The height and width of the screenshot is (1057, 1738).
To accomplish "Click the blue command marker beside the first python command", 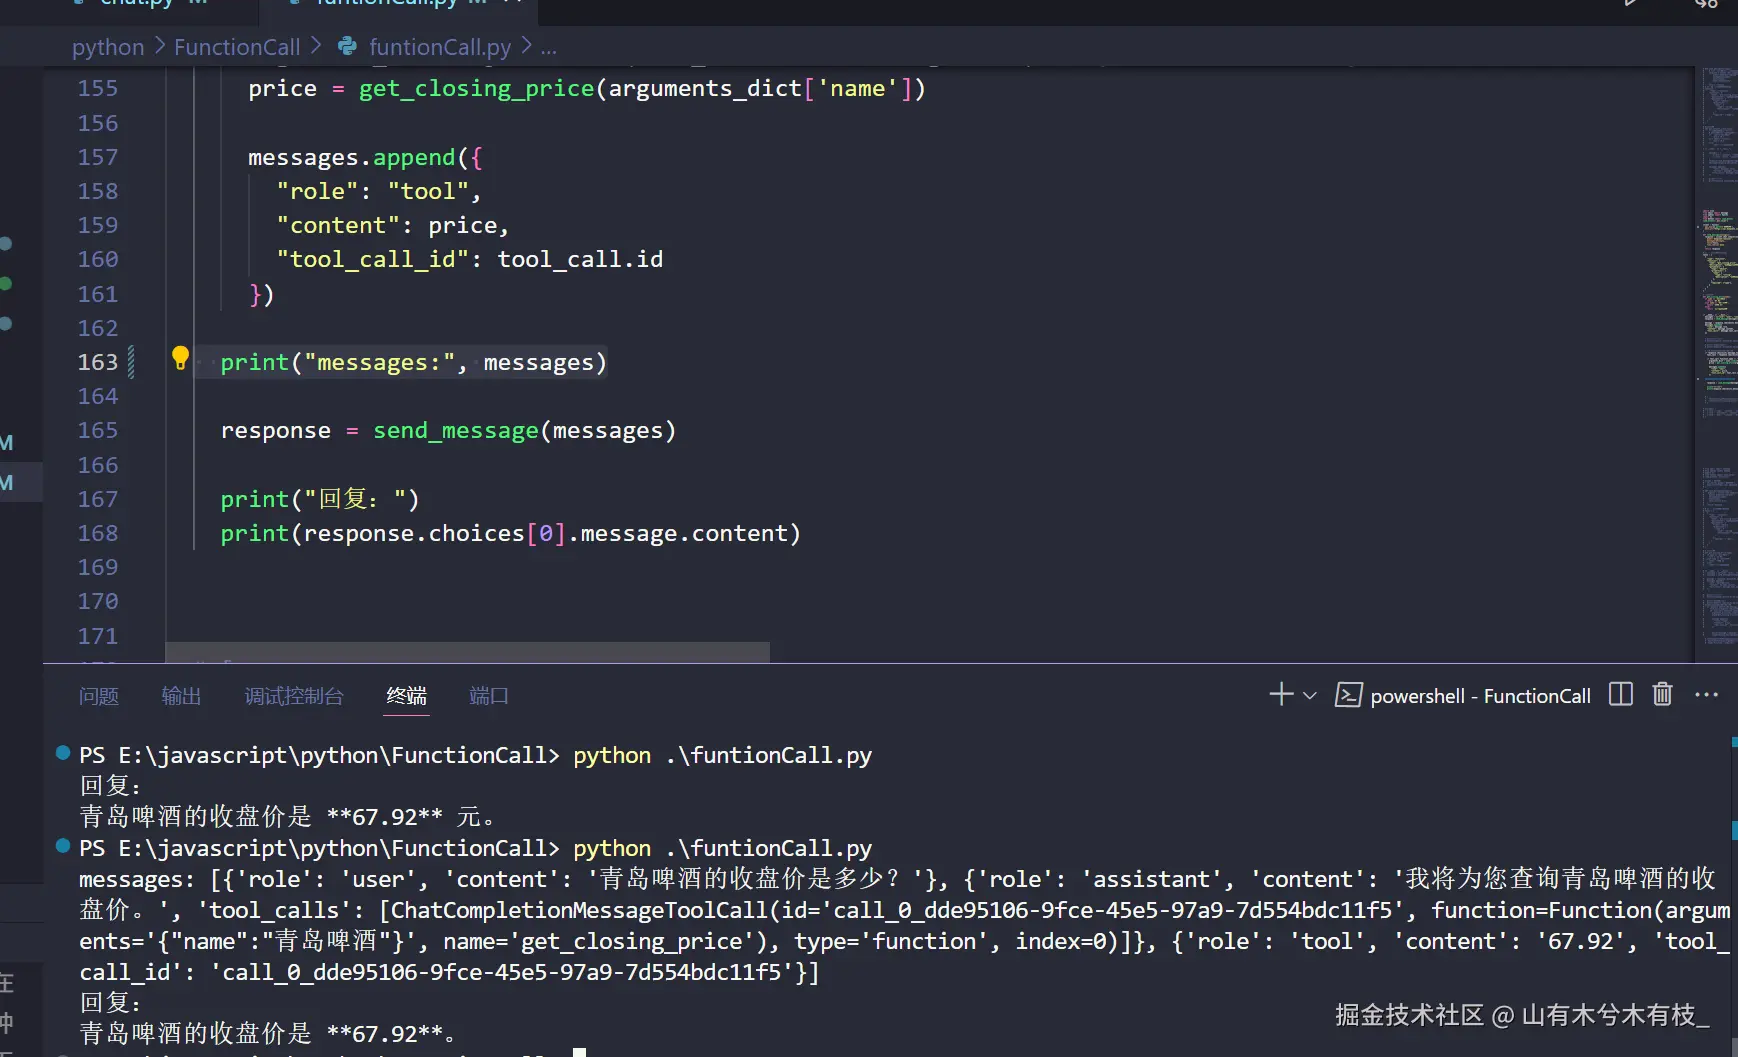I will 63,753.
